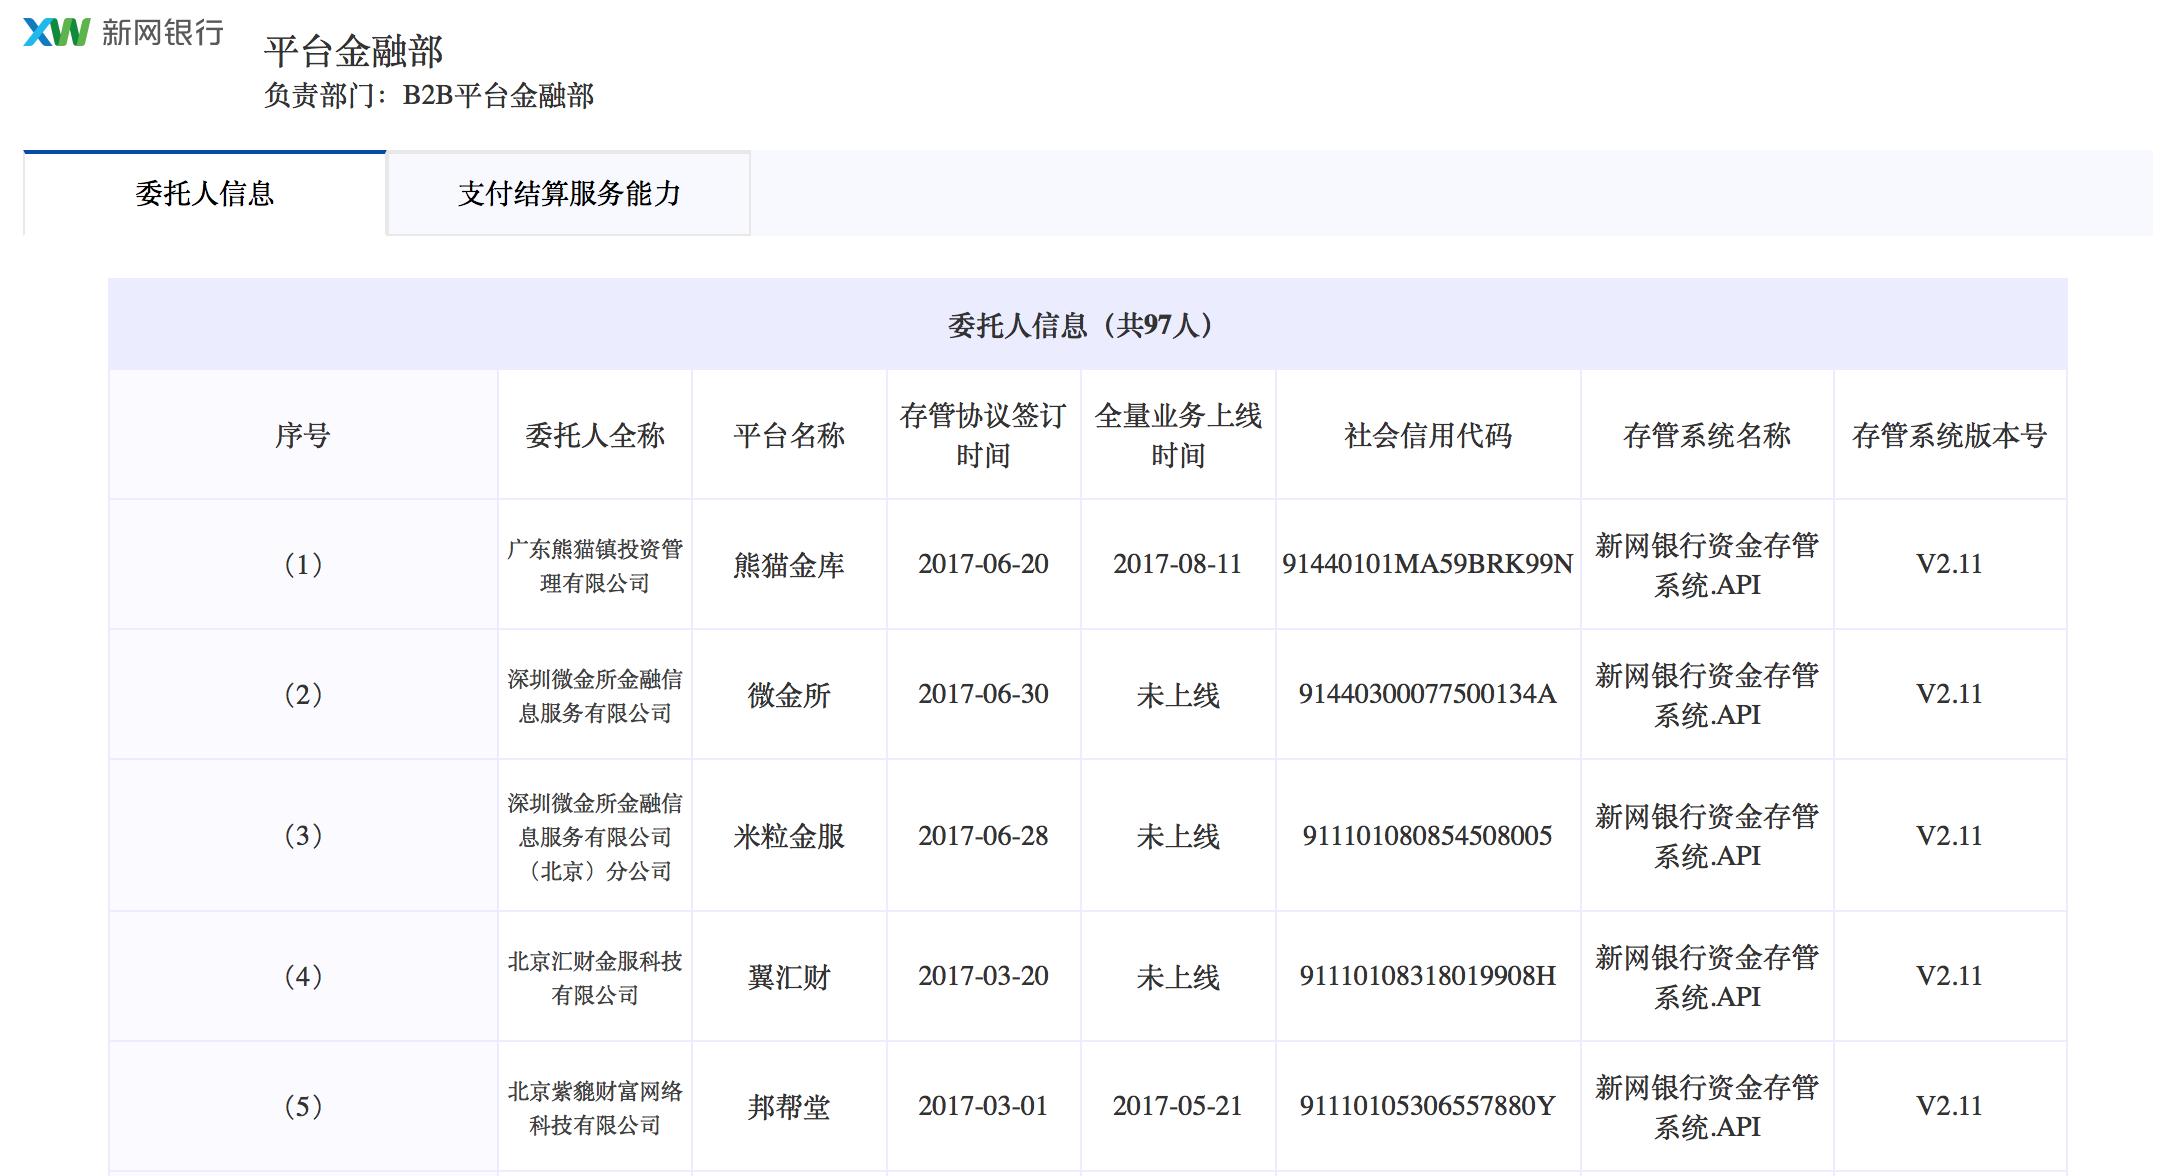
Task: Click the 存管系统名称 column header
Action: [1707, 435]
